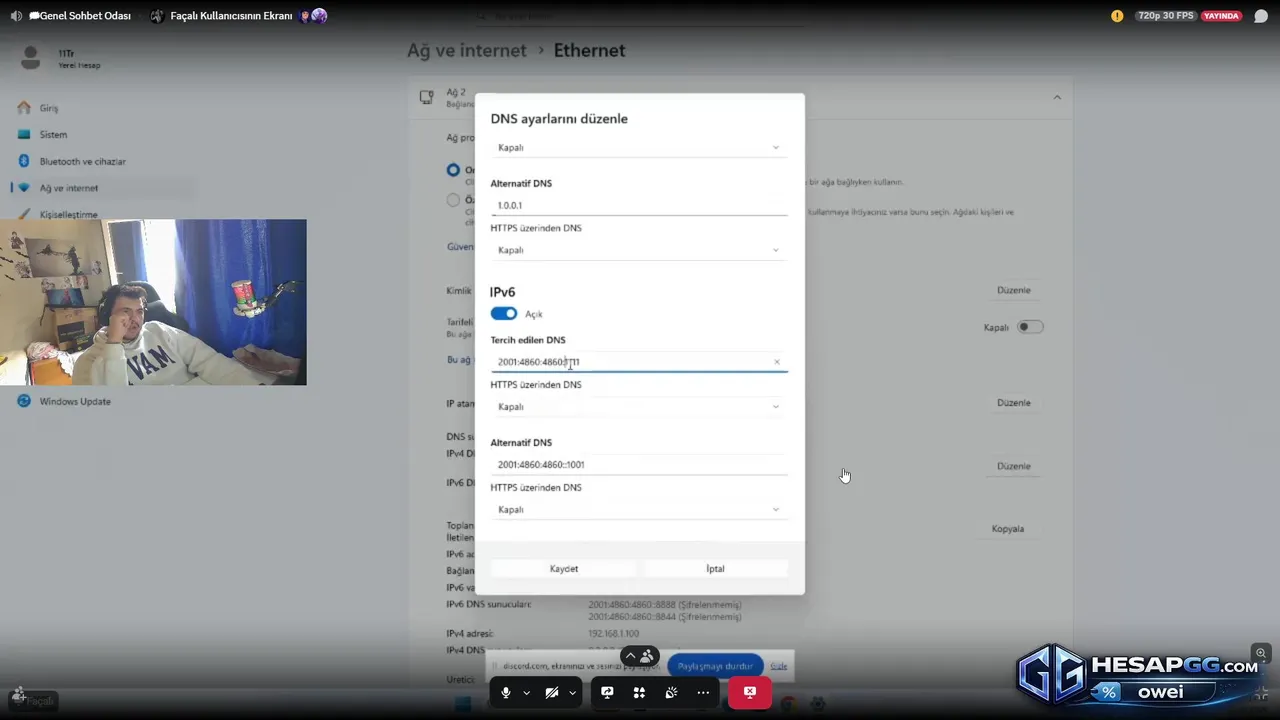Open HTTPS üzerinden DNS dropdown under 1.0.0.1

pos(639,250)
